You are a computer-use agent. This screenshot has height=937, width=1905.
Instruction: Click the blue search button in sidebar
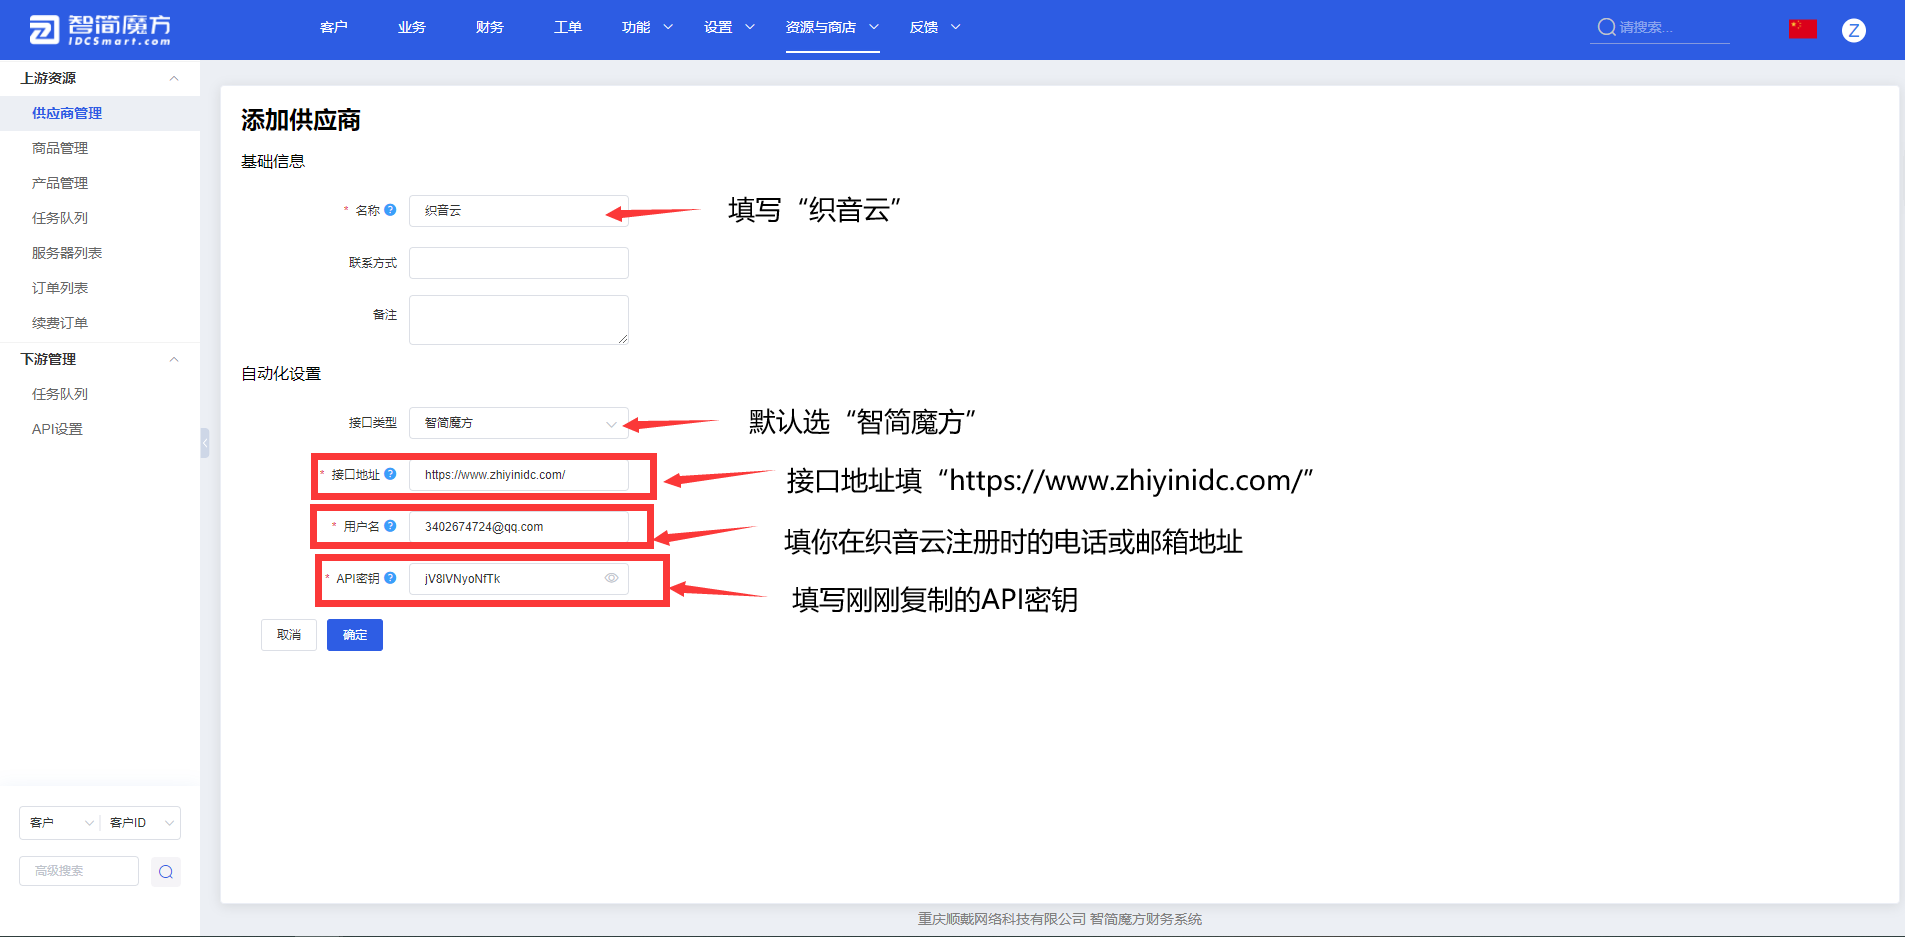pyautogui.click(x=166, y=872)
